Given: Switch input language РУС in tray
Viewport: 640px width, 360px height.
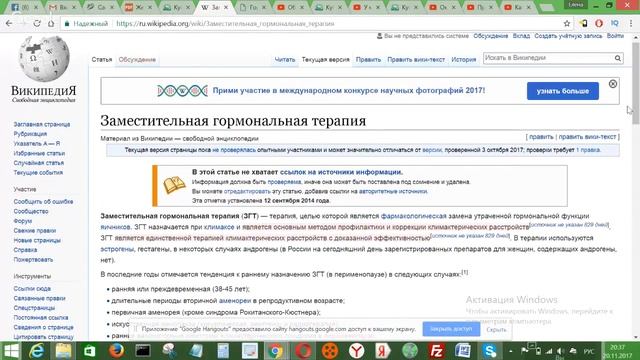Looking at the screenshot, I should point(589,351).
